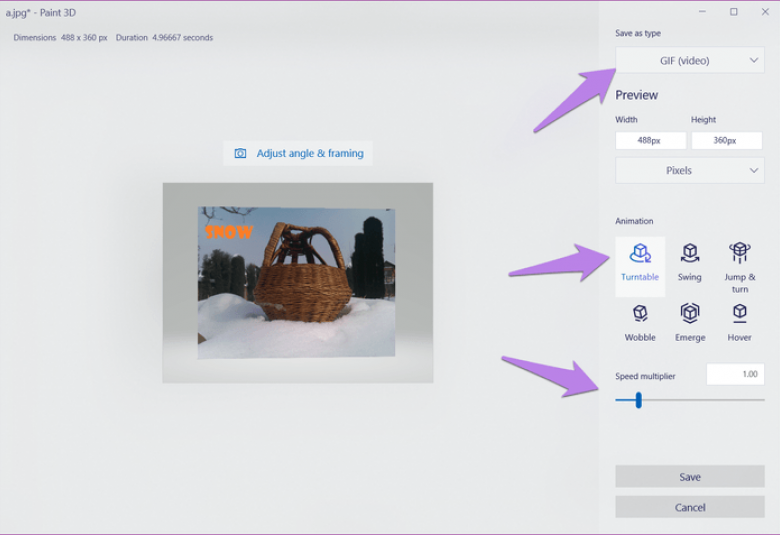Image resolution: width=780 pixels, height=535 pixels.
Task: Choose the Emerge animation icon
Action: click(689, 314)
